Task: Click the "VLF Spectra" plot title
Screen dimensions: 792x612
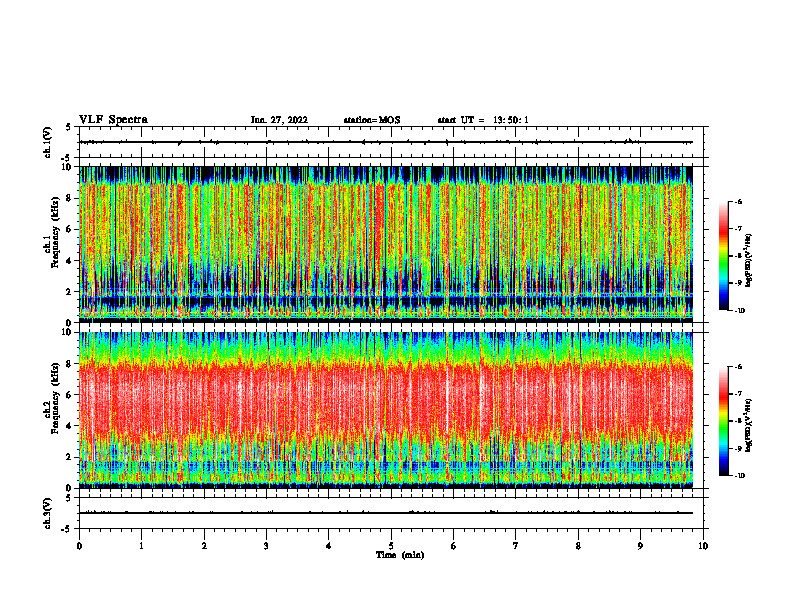Action: [113, 120]
